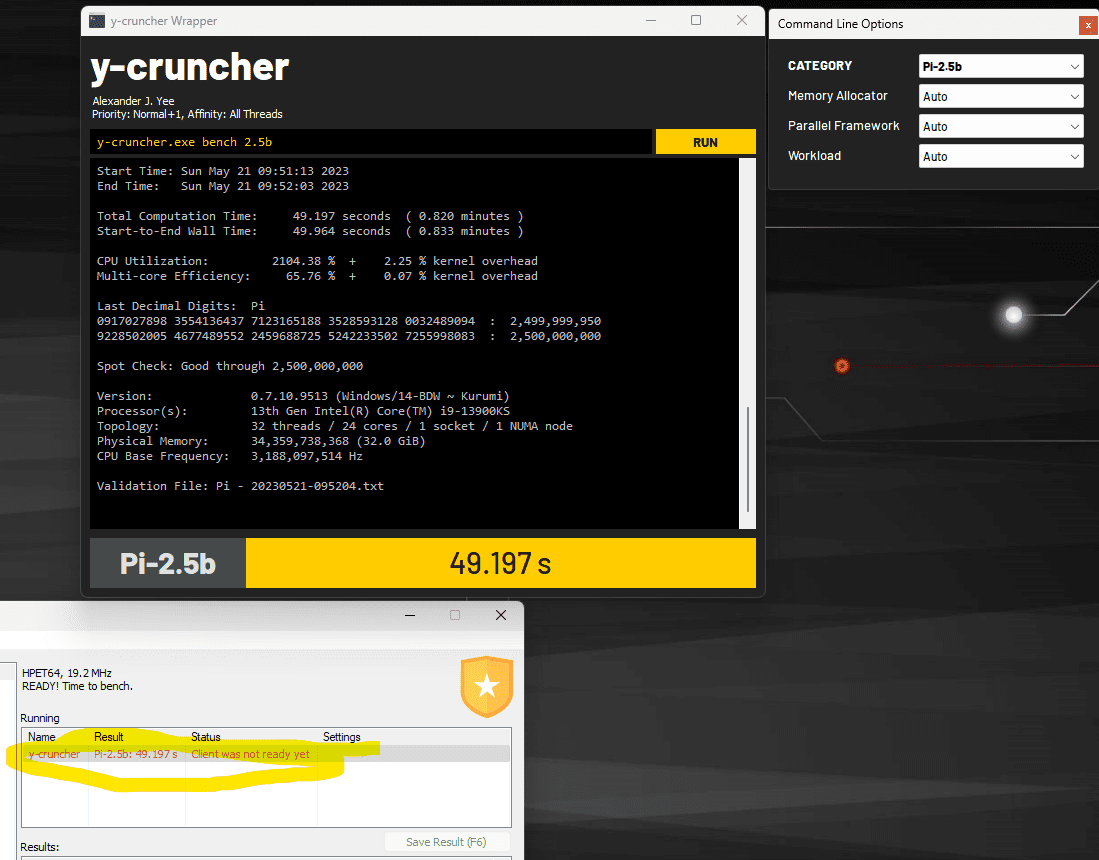Click the console output scrollbar thumb
This screenshot has width=1099, height=860.
click(748, 459)
